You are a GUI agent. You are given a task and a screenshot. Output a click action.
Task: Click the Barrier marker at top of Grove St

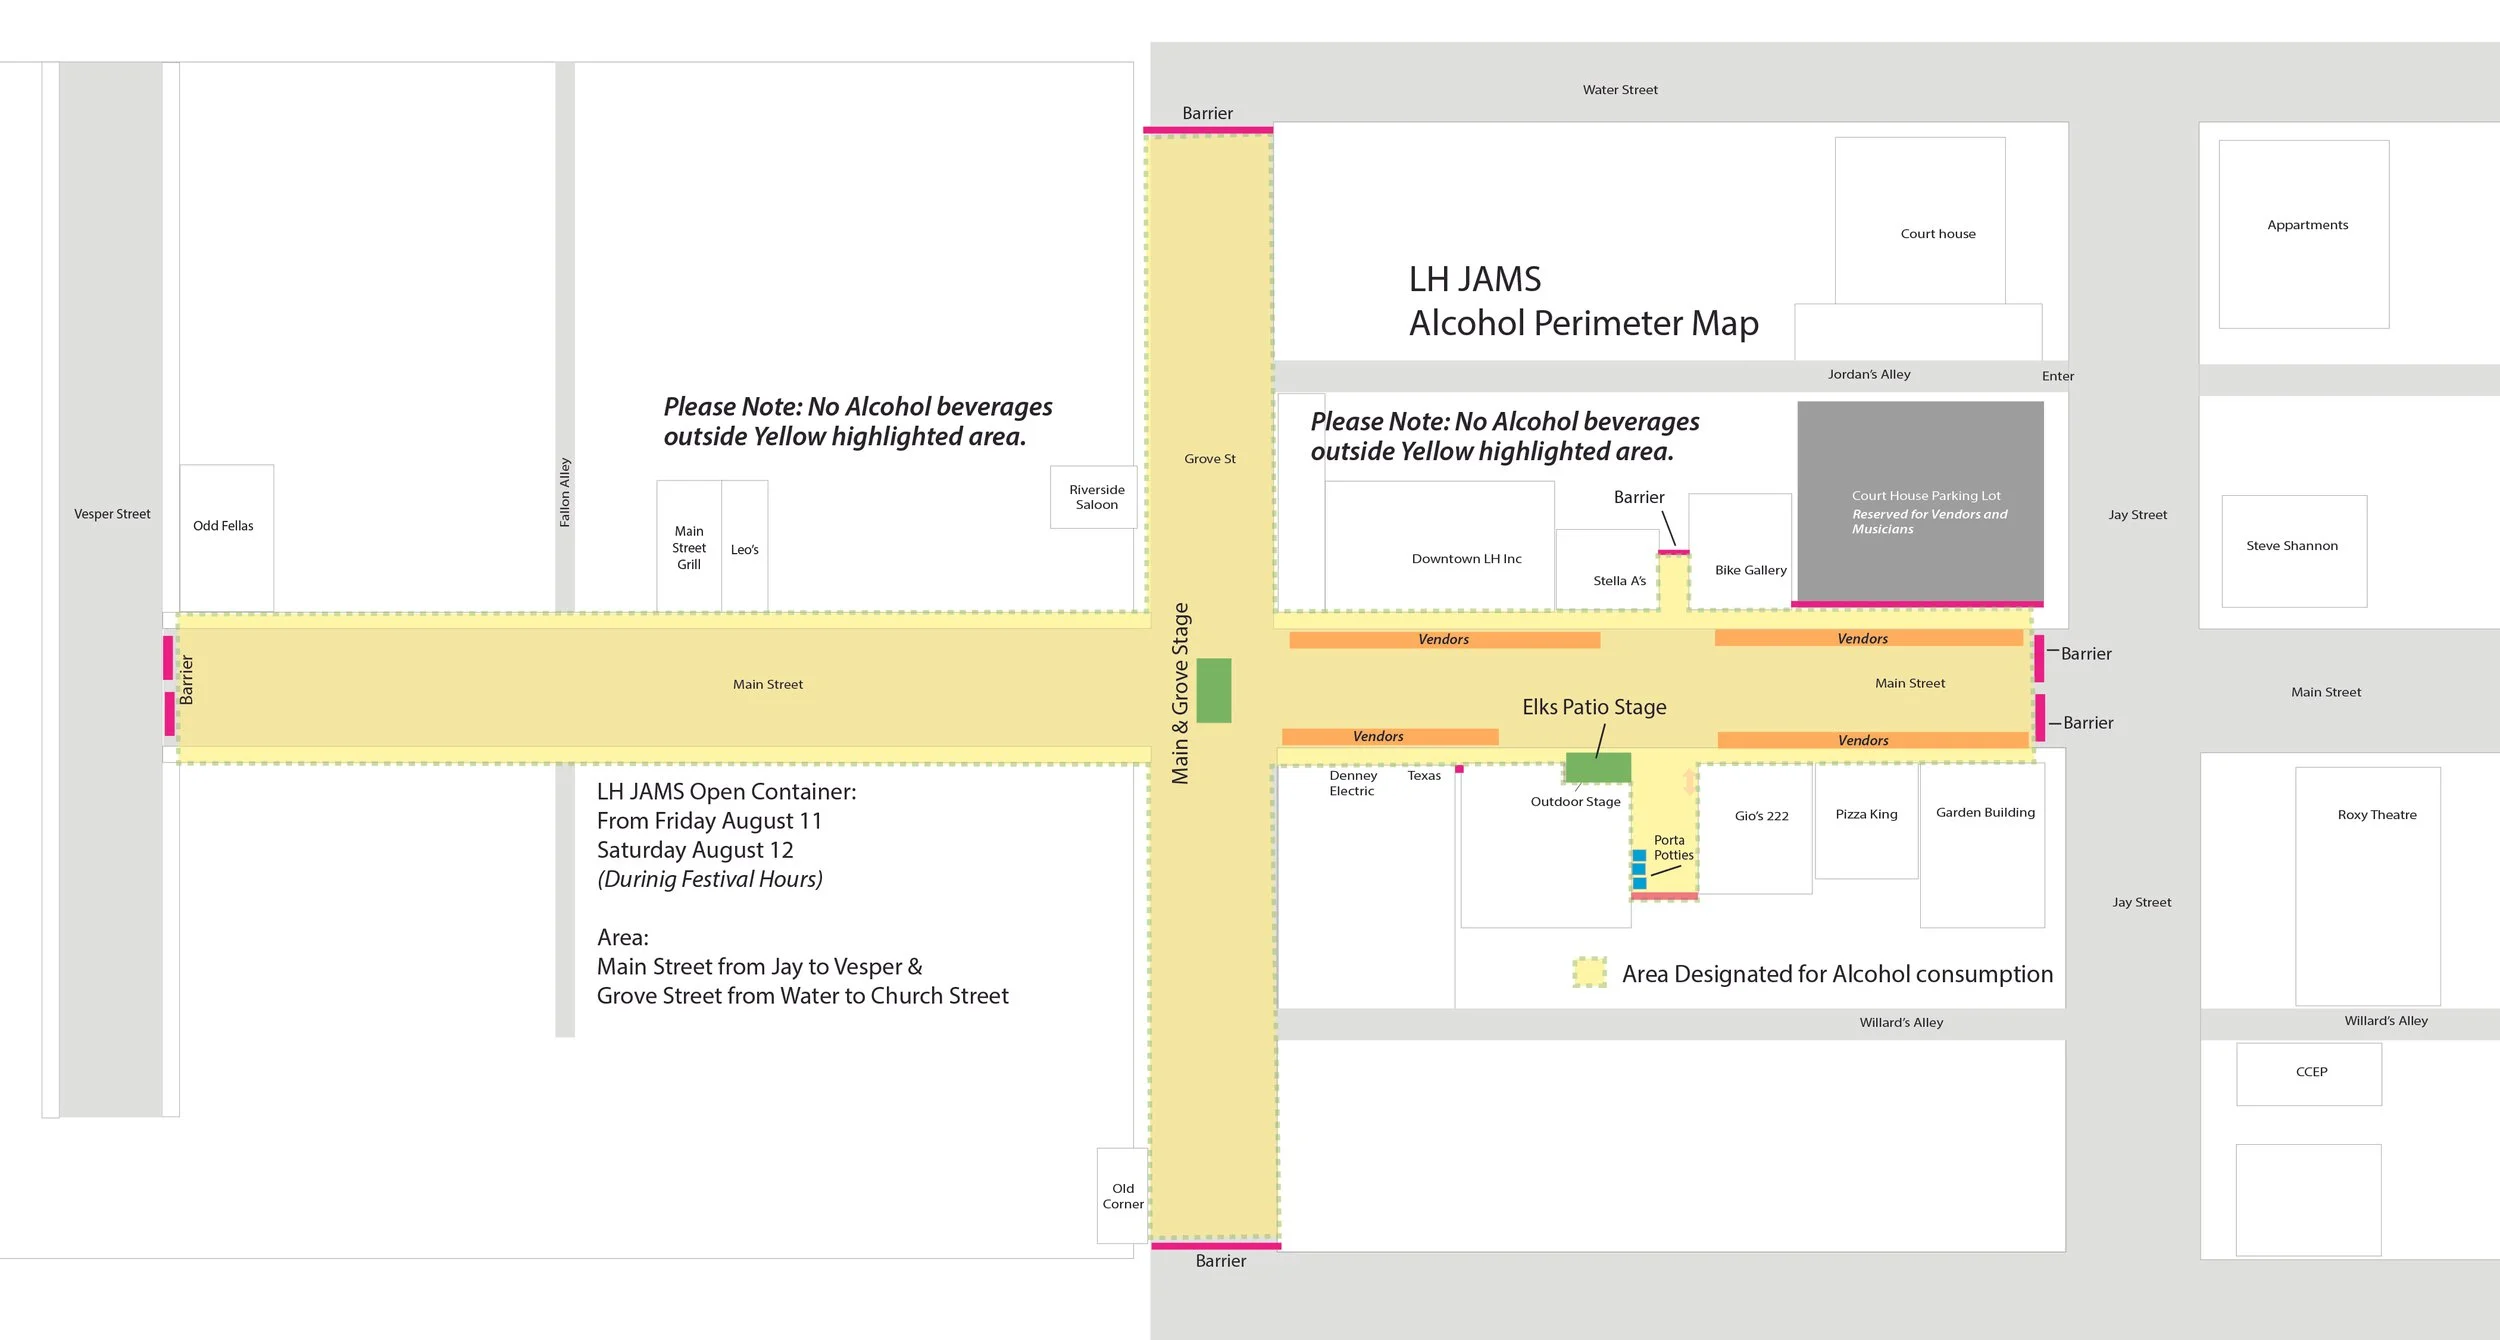tap(1208, 128)
